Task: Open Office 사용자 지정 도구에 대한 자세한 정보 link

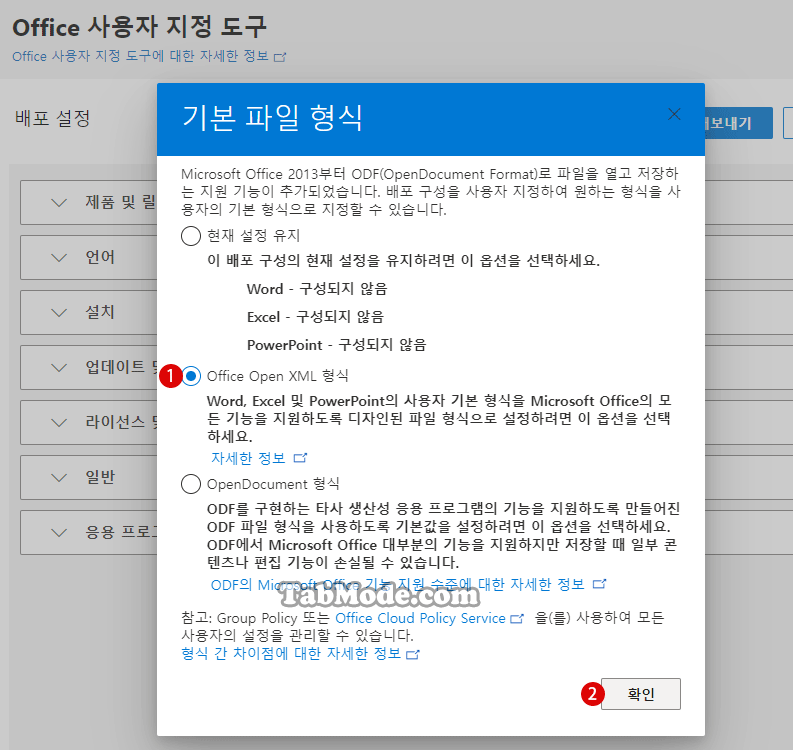Action: (140, 56)
